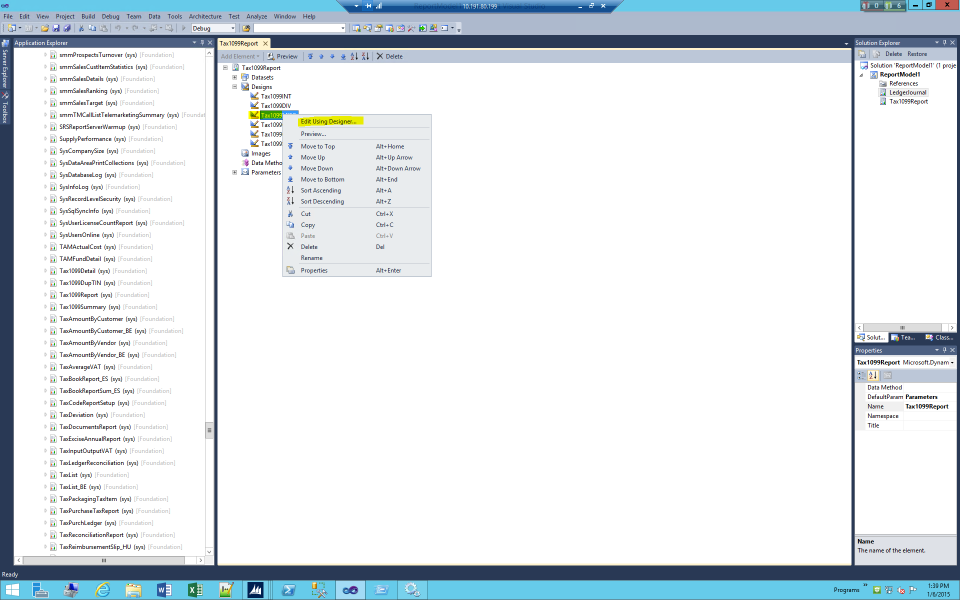Click the Start Debugging arrow icon
Viewport: 960px width, 600px height.
tap(183, 28)
